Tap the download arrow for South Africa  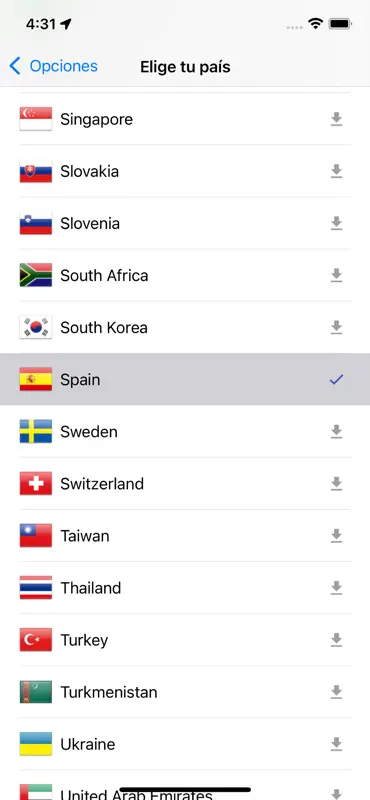pos(336,275)
